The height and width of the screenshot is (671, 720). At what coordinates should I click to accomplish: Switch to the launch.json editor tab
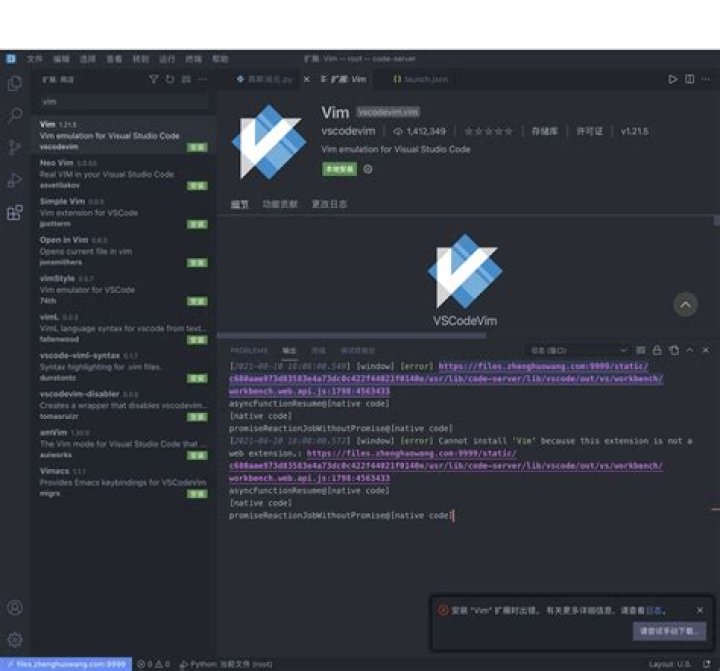tap(421, 79)
